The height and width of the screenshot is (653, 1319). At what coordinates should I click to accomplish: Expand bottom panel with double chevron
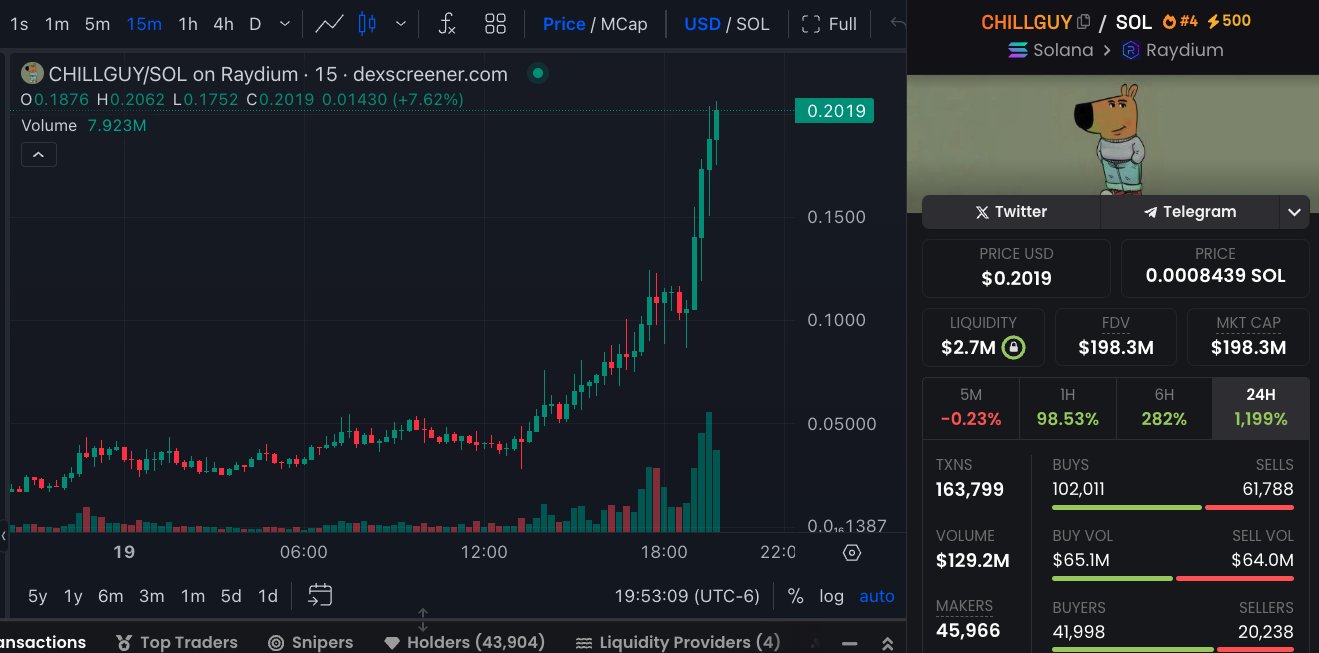[887, 643]
